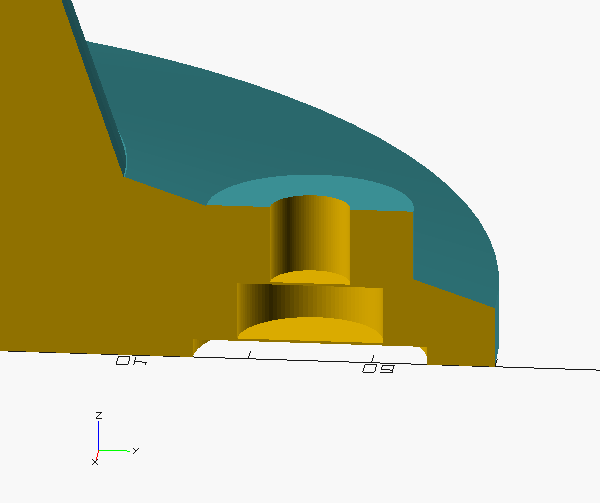This screenshot has width=600, height=503.
Task: Click the elliptical bottom face of upper cylinder
Action: [312, 277]
